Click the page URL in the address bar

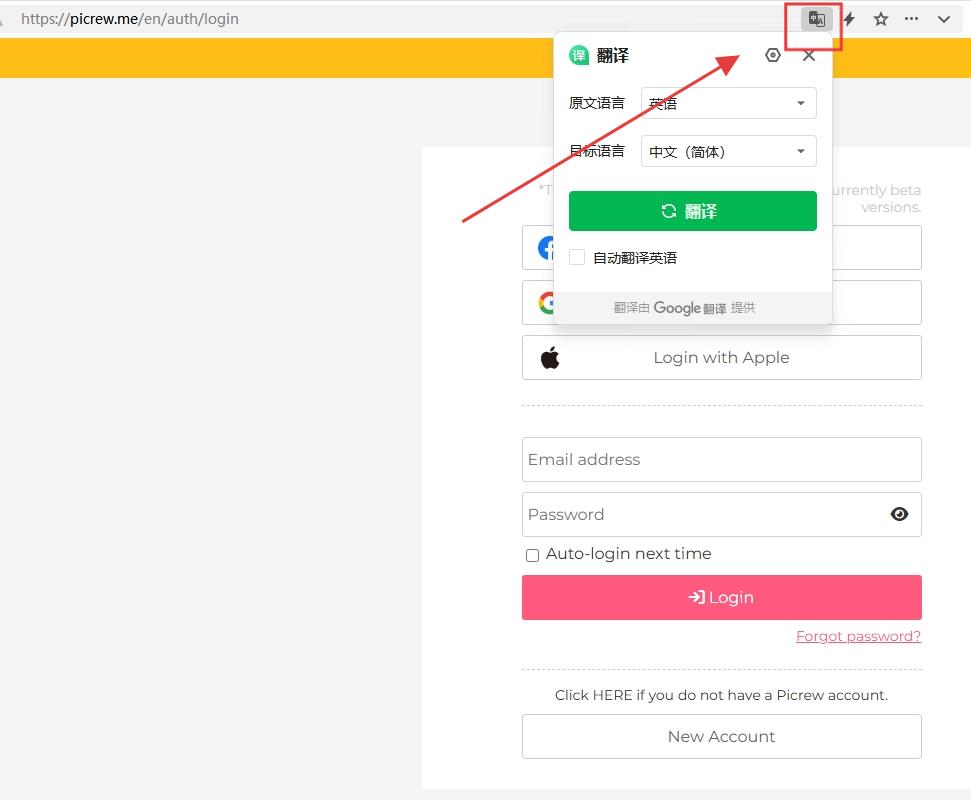click(130, 19)
